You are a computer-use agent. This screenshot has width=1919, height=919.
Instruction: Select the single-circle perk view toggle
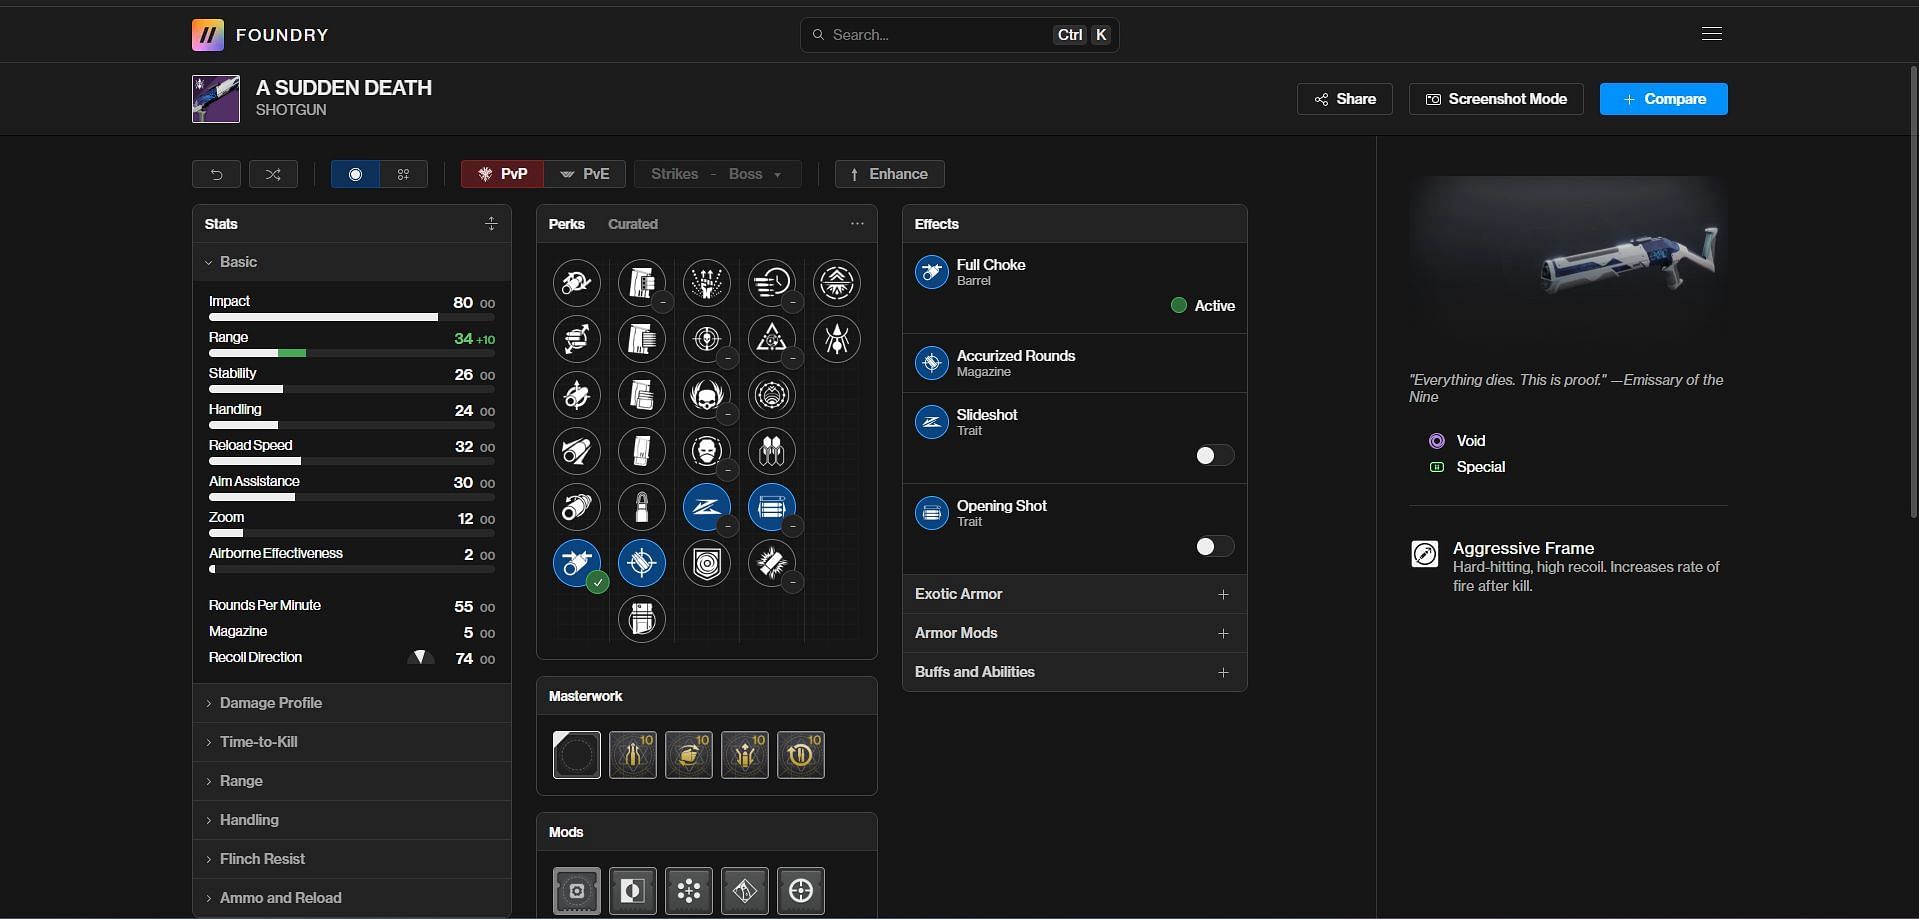(x=355, y=174)
